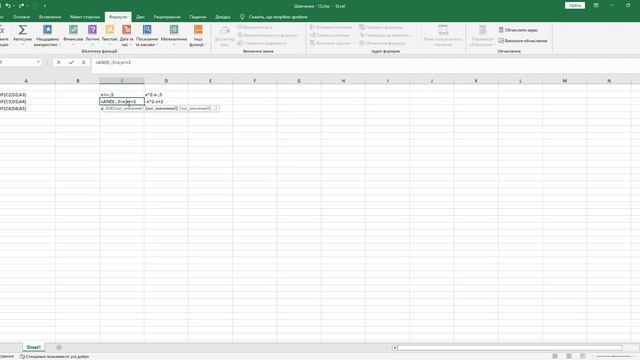Open the Math functions icon
This screenshot has height=360, width=640.
pyautogui.click(x=174, y=30)
